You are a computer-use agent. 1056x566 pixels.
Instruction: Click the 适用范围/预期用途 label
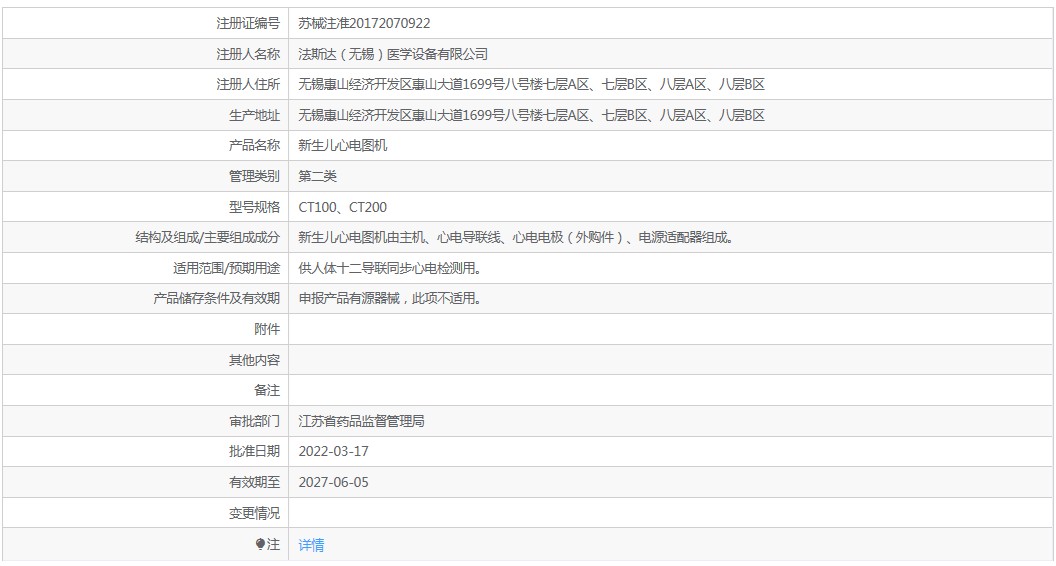(226, 268)
